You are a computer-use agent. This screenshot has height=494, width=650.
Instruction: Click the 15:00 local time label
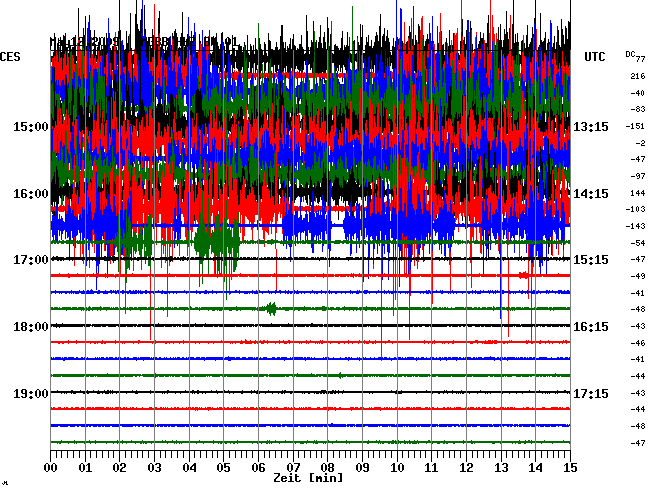(31, 127)
